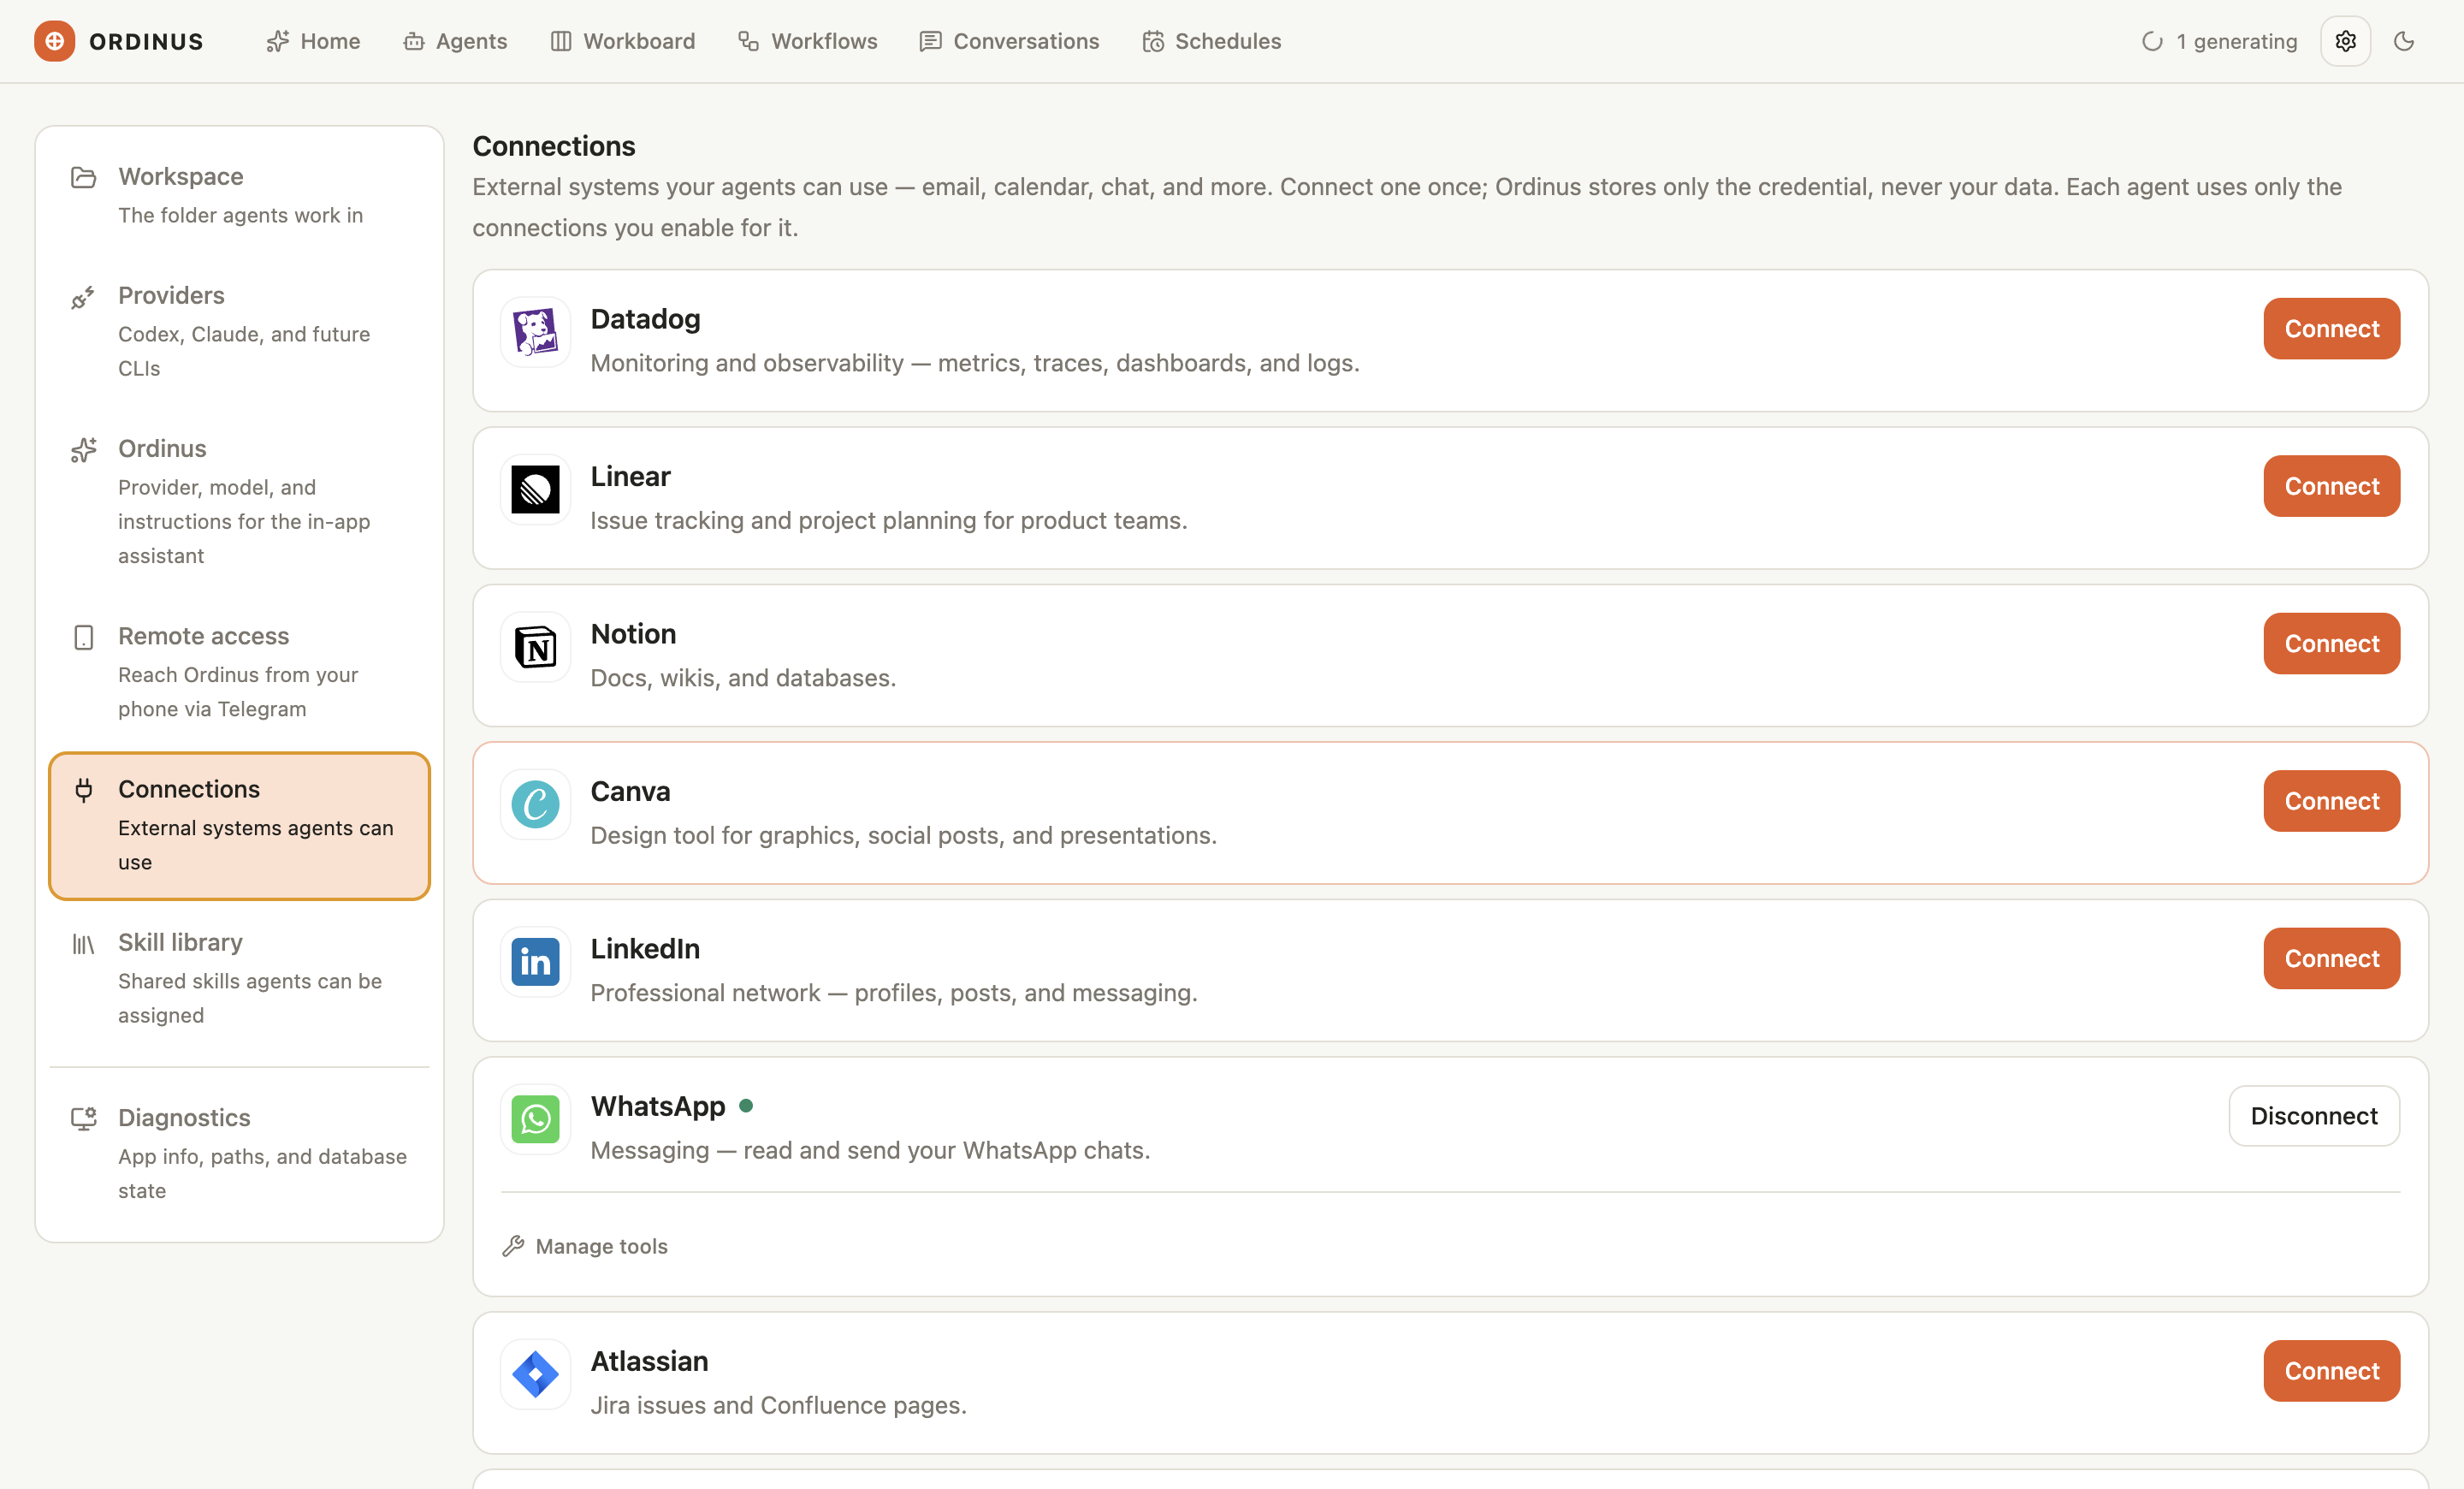Click the Linear logo icon
Viewport: 2464px width, 1489px height.
click(535, 489)
